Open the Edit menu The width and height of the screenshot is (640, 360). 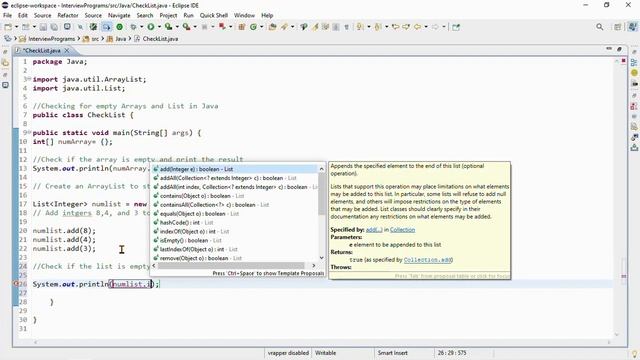22,15
